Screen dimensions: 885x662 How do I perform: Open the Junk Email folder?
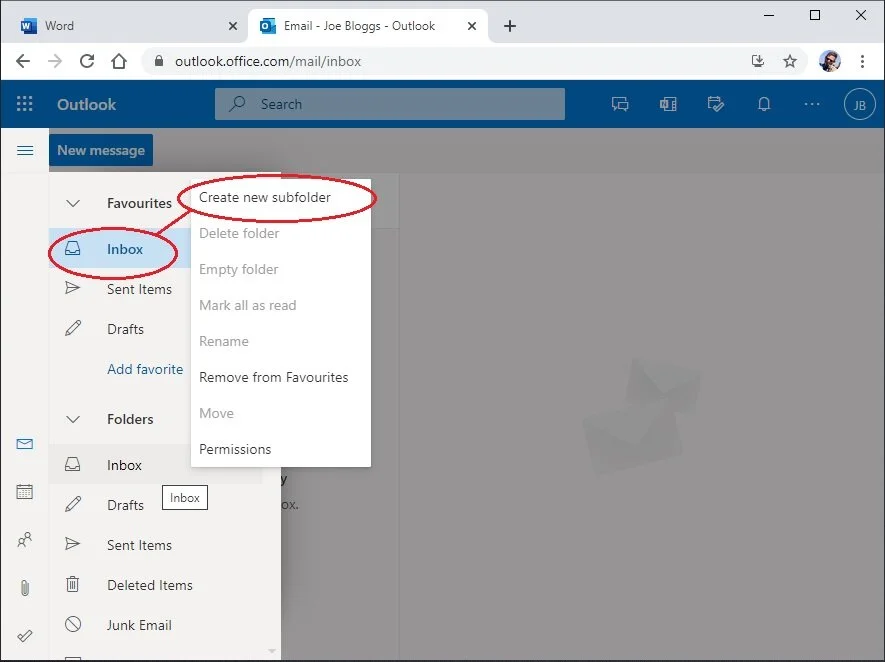tap(156, 625)
